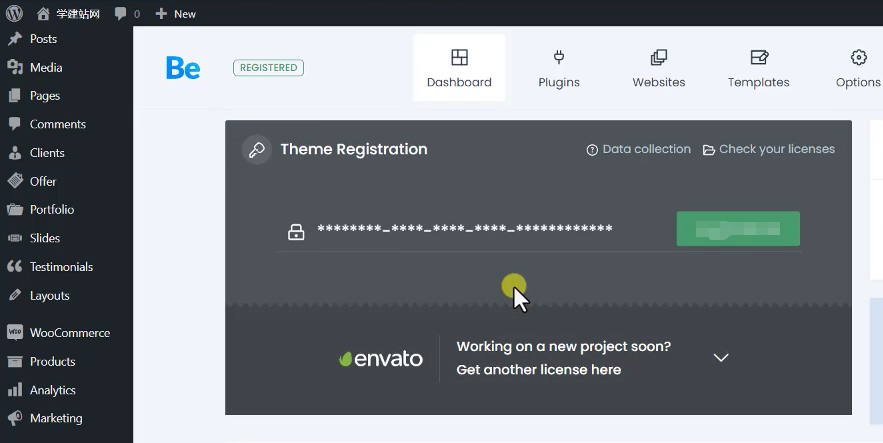Switch to the Dashboard tab

[x=459, y=68]
